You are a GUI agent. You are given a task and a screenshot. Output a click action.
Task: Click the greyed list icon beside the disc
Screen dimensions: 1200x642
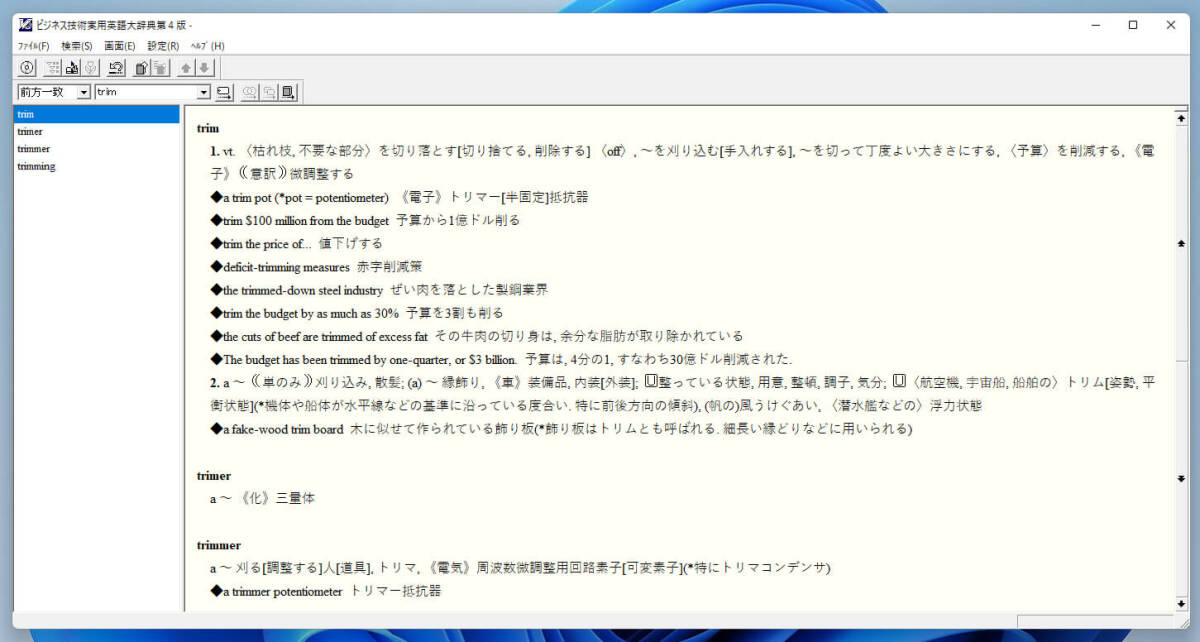coord(53,68)
